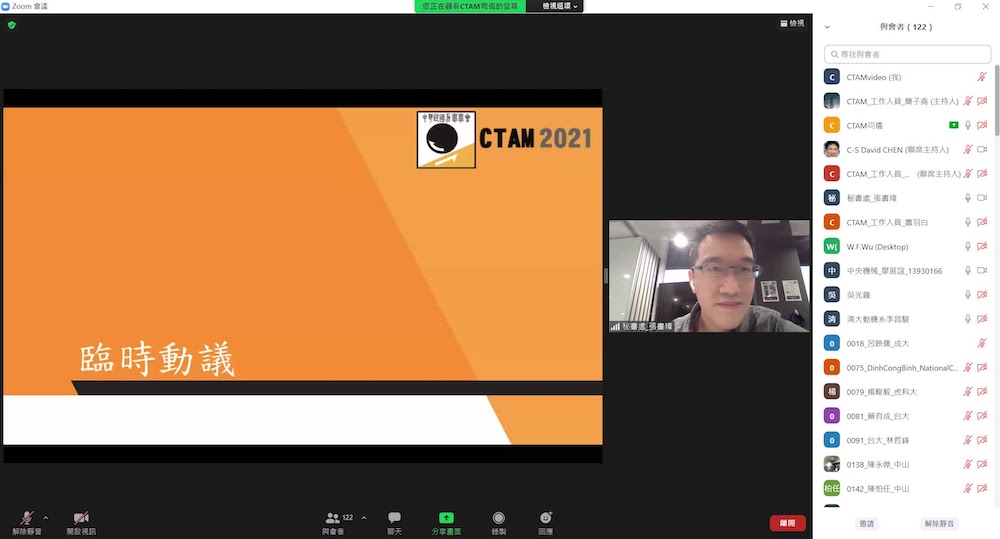Expand audio options caret beside mute
Screen dimensions: 1000x539
pos(45,517)
